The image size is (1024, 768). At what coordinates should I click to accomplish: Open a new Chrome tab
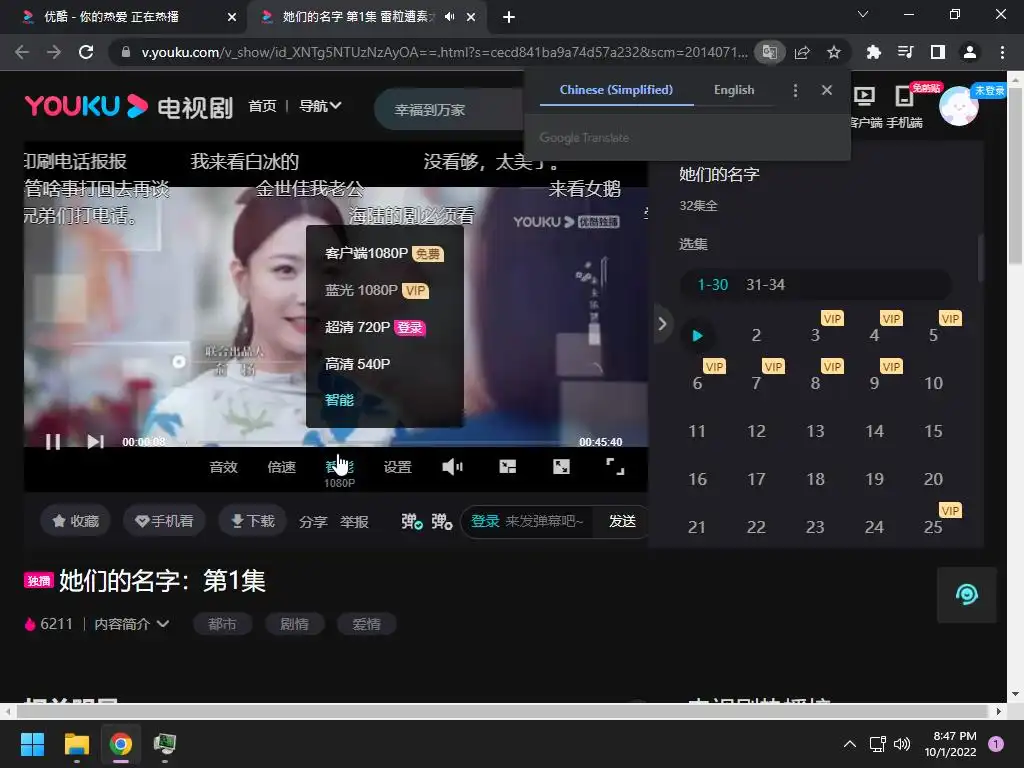click(509, 17)
